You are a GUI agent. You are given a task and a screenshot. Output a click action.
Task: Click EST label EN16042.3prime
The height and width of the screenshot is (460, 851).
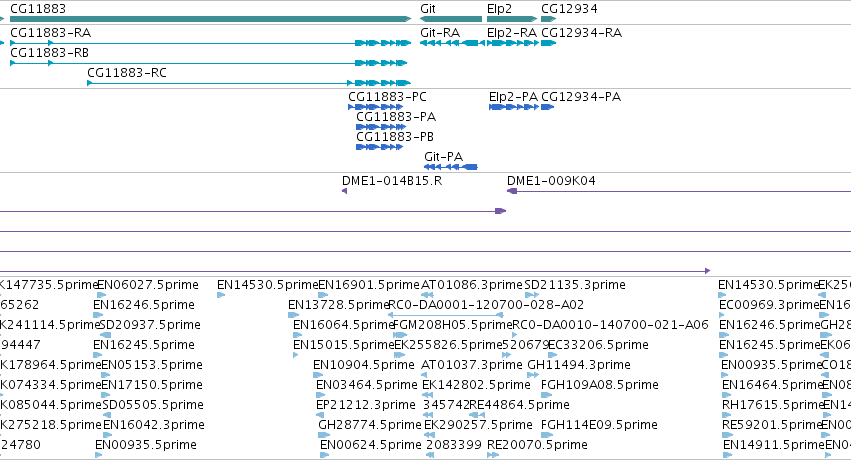coord(154,425)
